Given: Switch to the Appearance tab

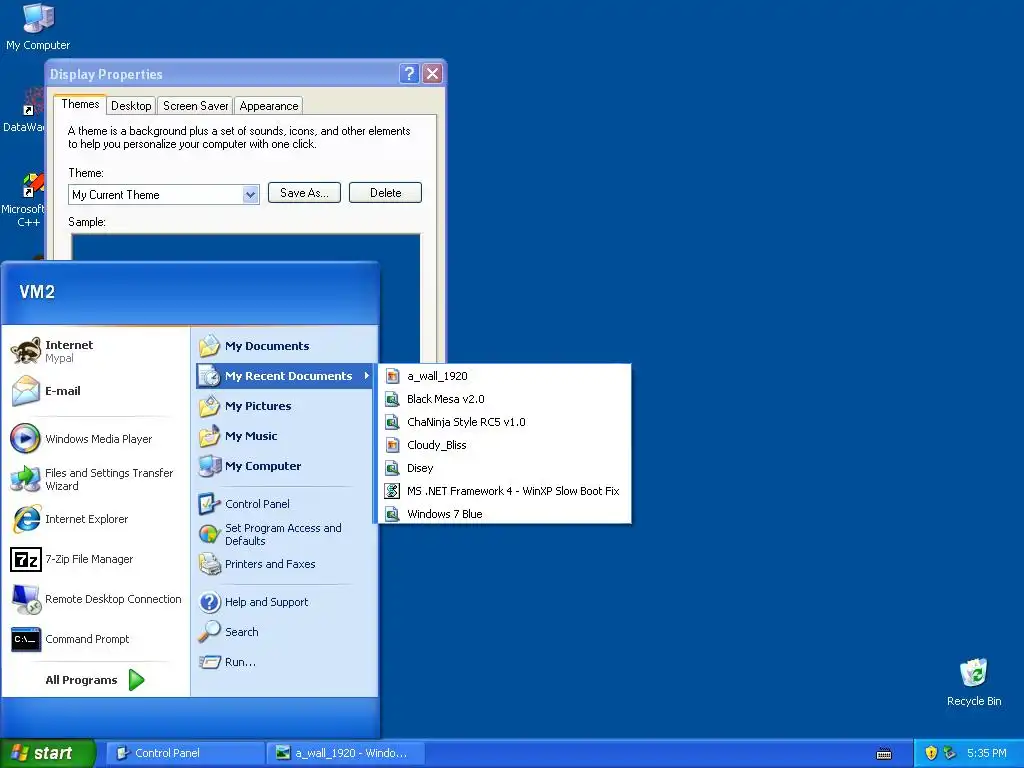Looking at the screenshot, I should click(x=268, y=106).
